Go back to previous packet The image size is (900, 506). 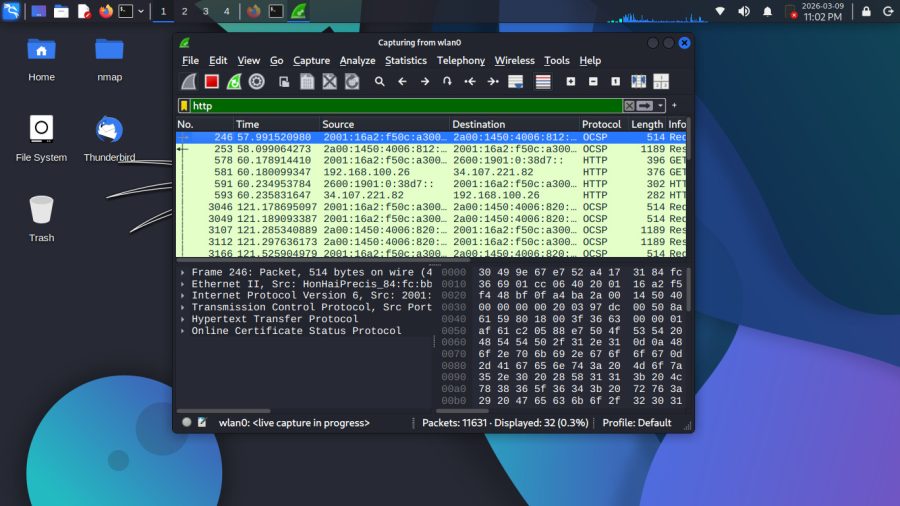402,82
